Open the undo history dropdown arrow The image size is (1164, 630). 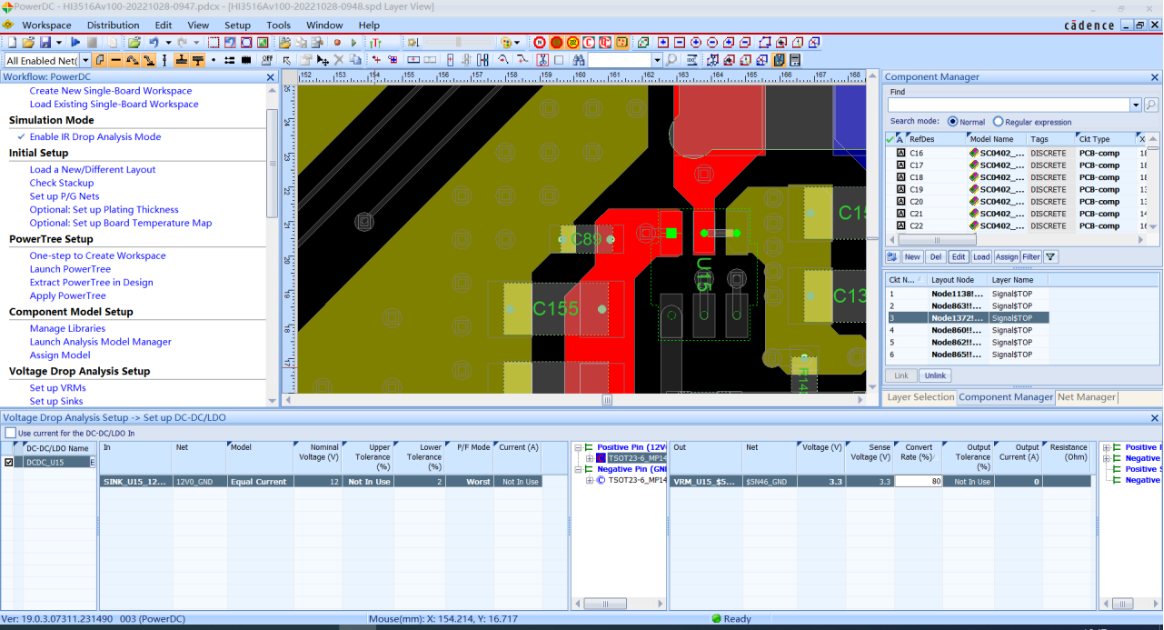coord(168,42)
